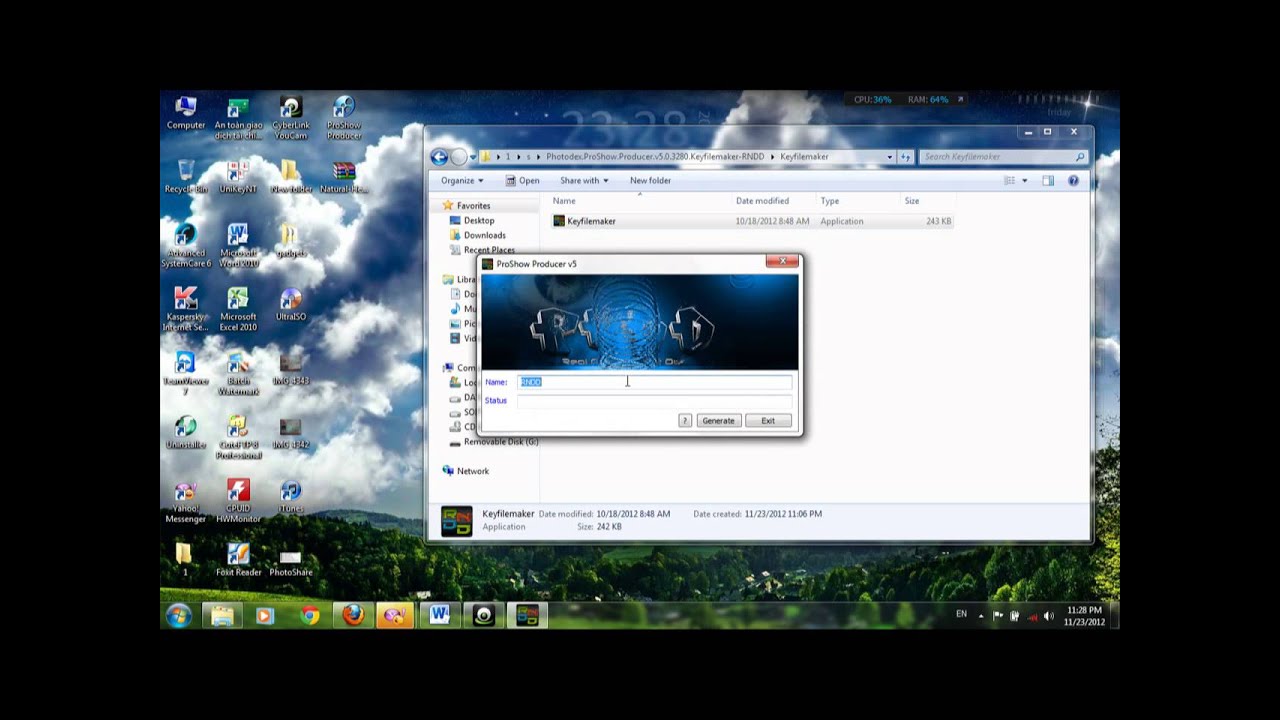
Task: Switch to Word in the taskbar
Action: (x=439, y=615)
